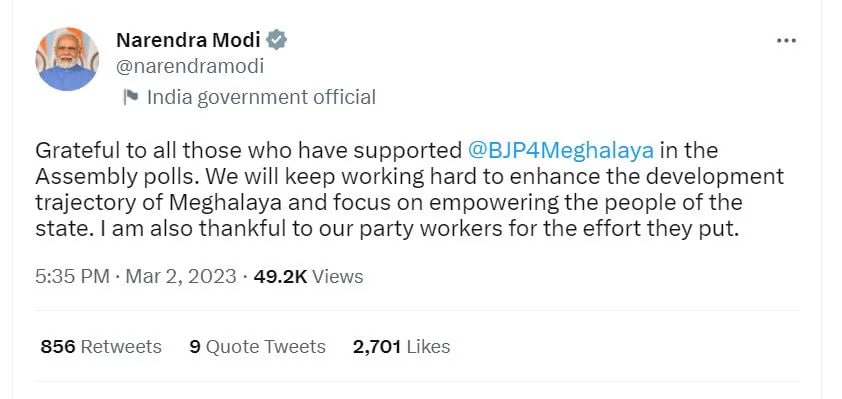Image resolution: width=842 pixels, height=399 pixels.
Task: Click the tweet text body
Action: [410, 190]
